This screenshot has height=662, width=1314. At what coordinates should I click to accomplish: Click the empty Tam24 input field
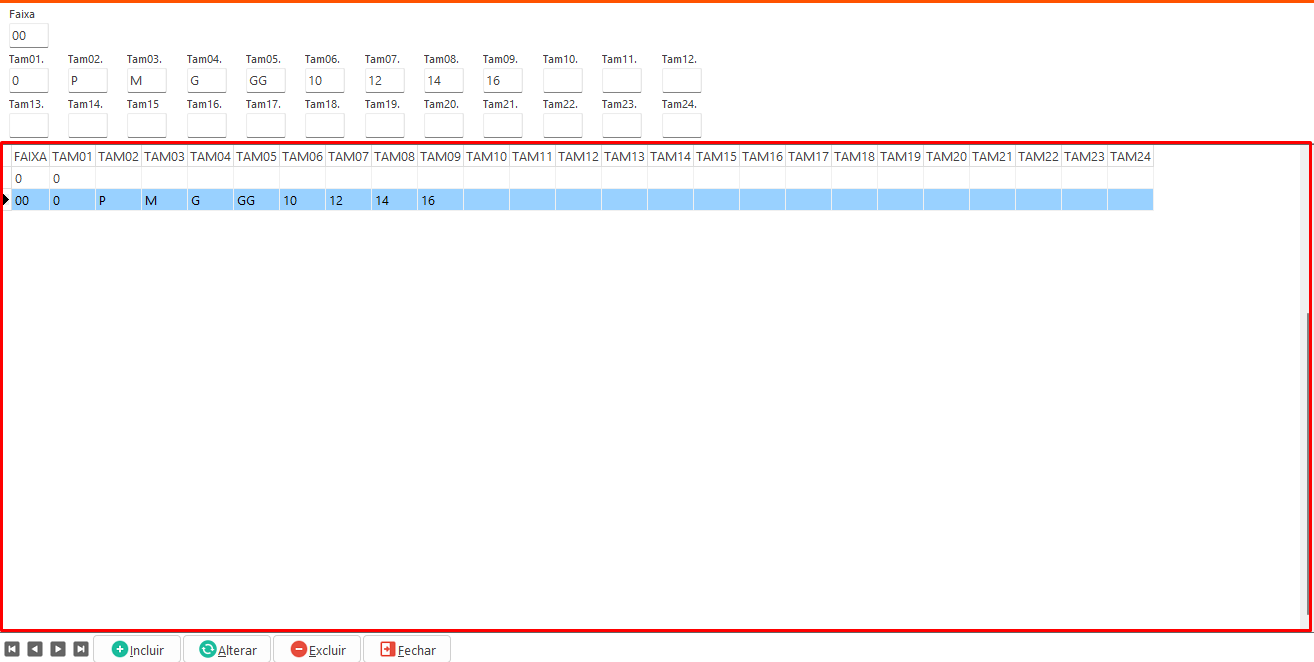pyautogui.click(x=681, y=125)
